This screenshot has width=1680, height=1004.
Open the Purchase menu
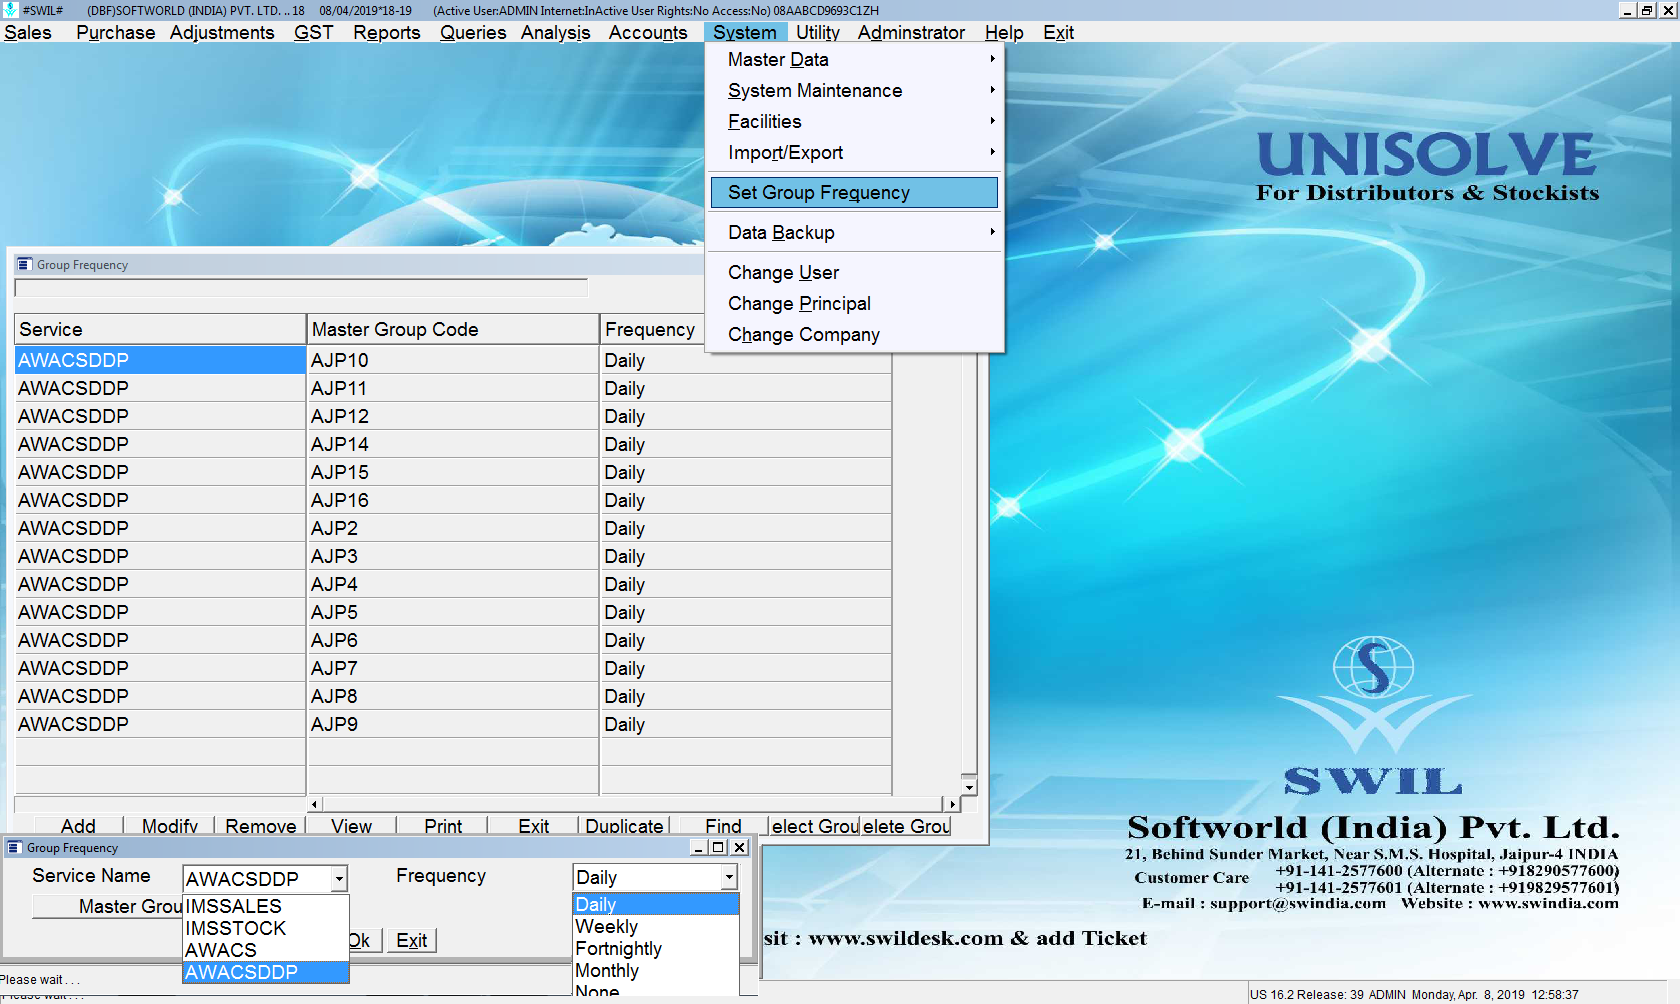115,32
